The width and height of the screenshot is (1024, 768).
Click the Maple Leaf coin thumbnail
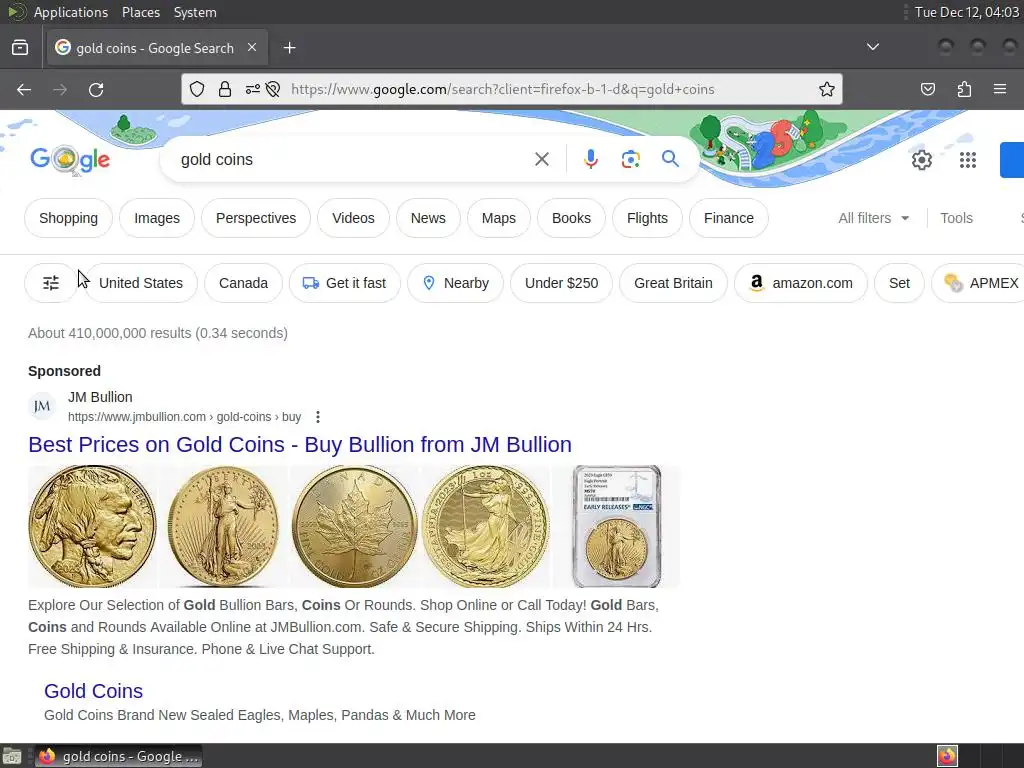355,526
